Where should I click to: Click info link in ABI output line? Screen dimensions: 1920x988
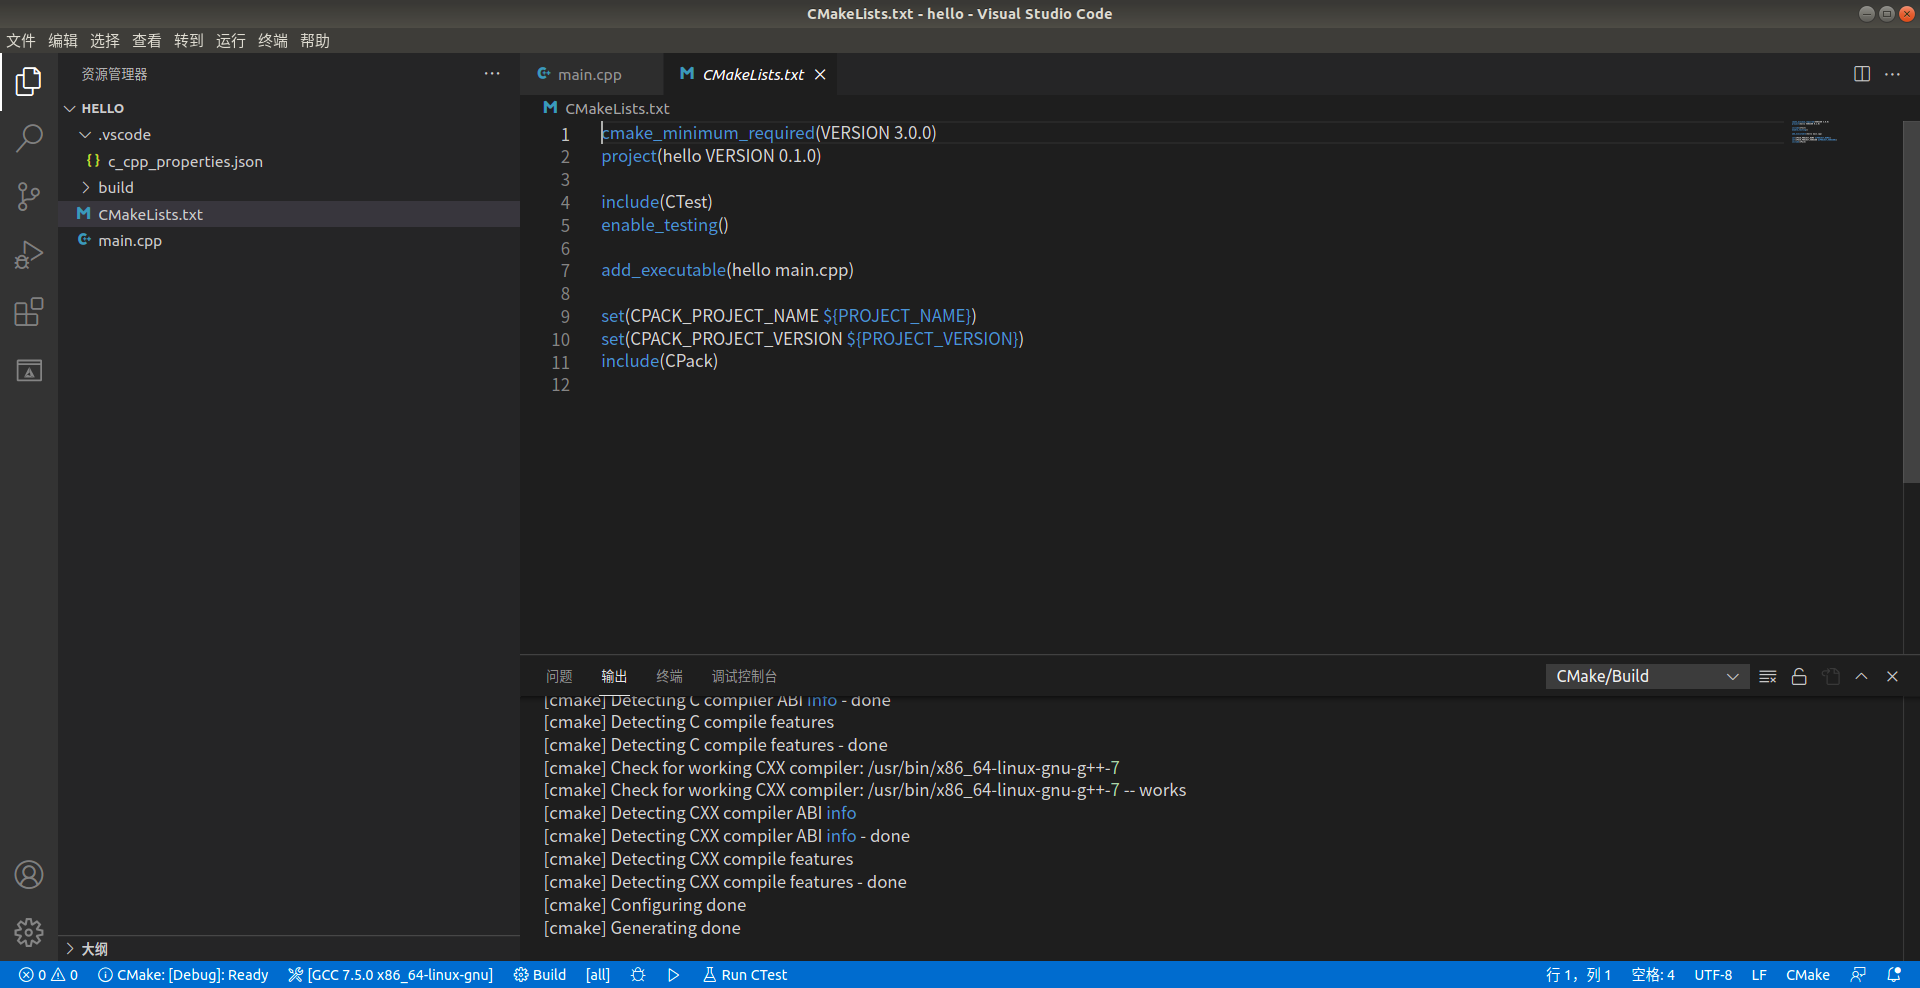click(x=841, y=813)
